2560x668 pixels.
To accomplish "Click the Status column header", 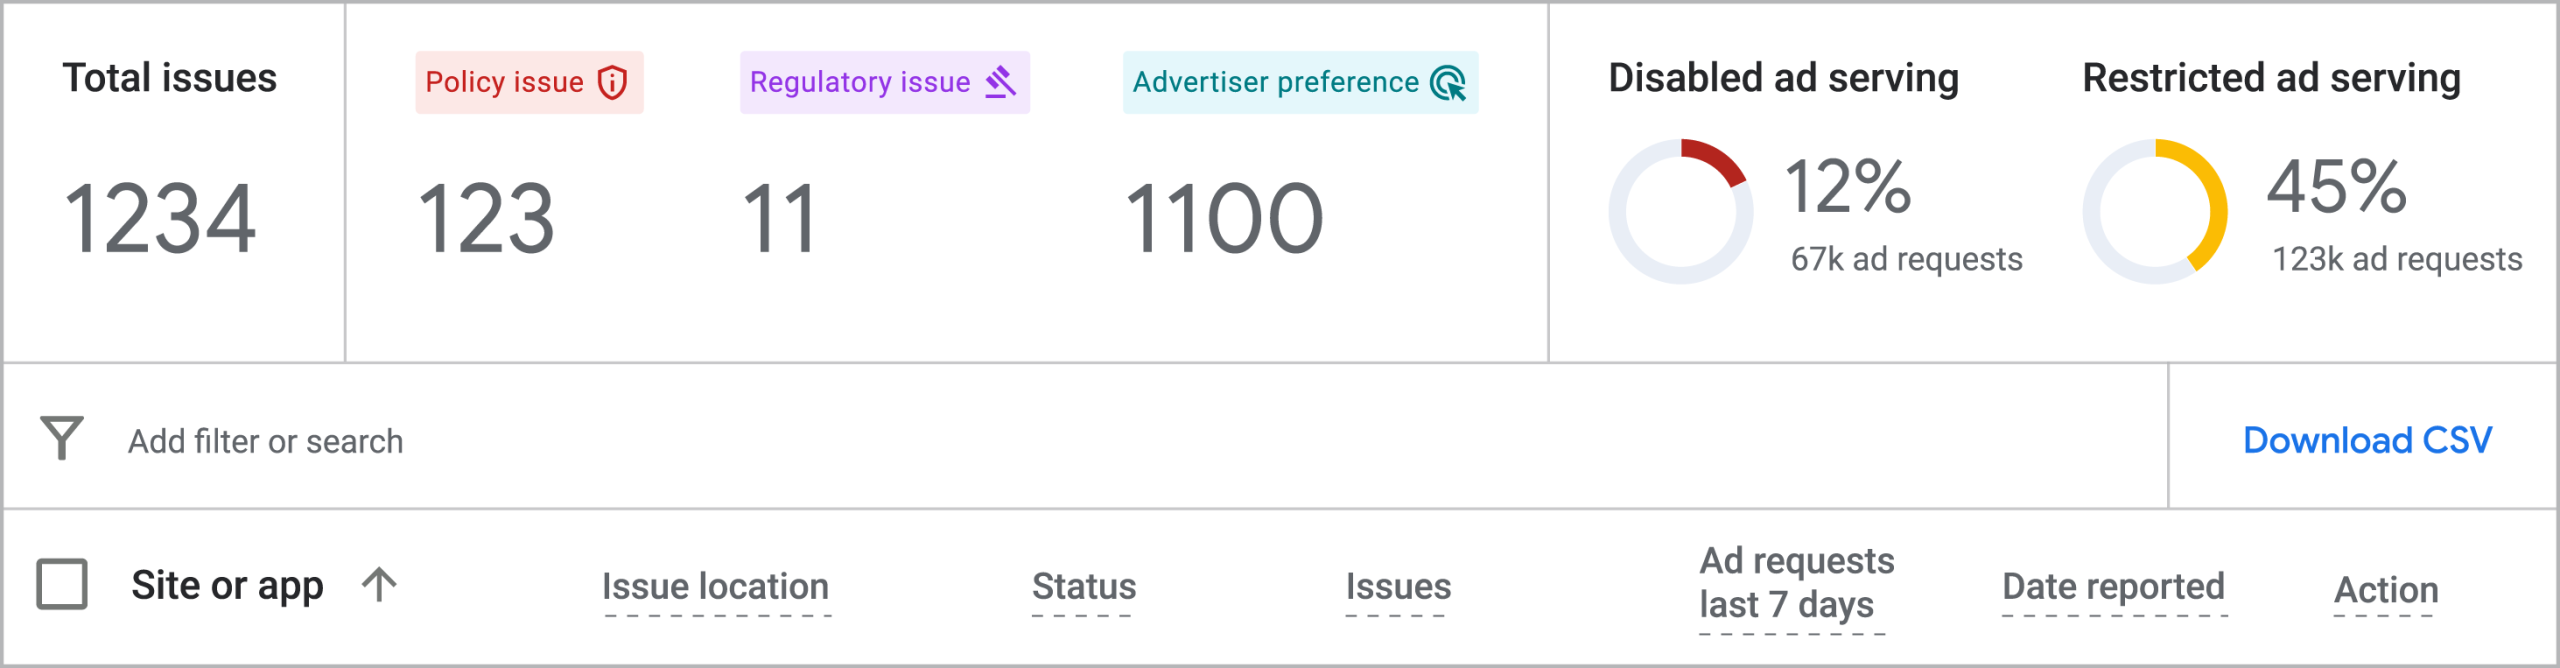I will click(x=1084, y=586).
